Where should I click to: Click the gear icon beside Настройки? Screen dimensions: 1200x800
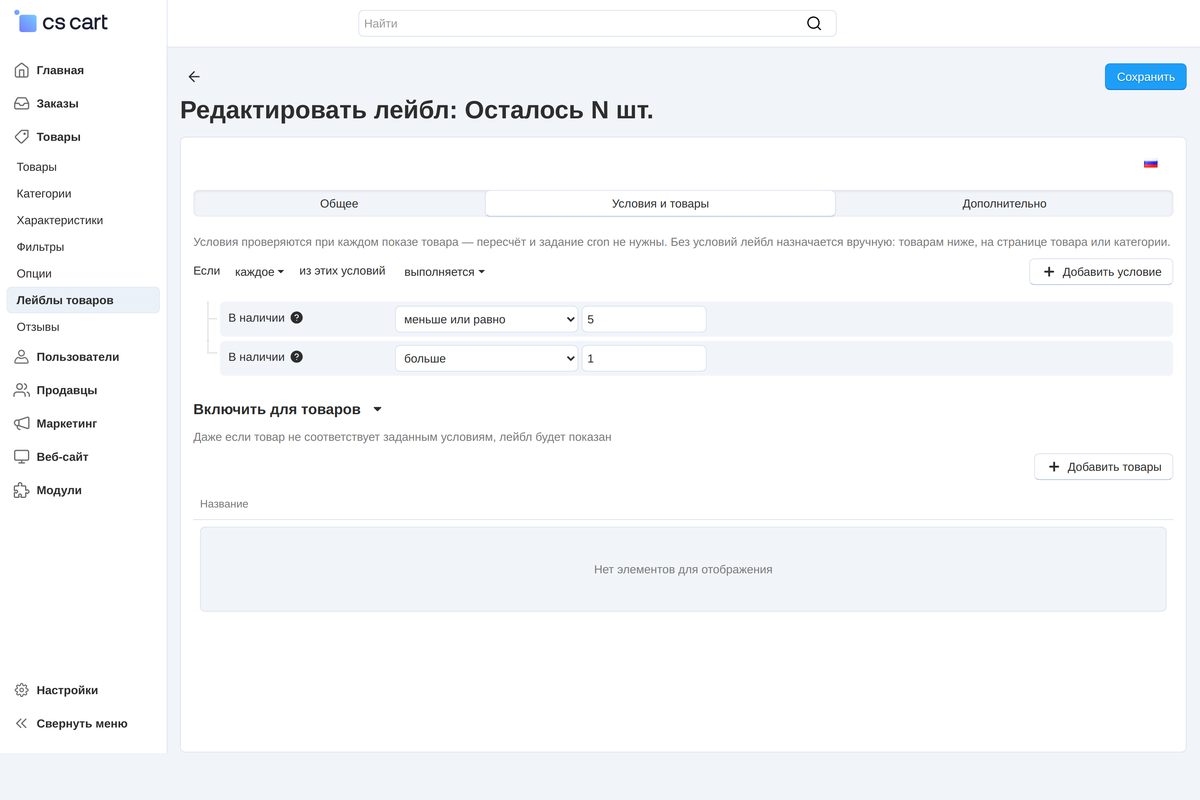click(x=22, y=690)
